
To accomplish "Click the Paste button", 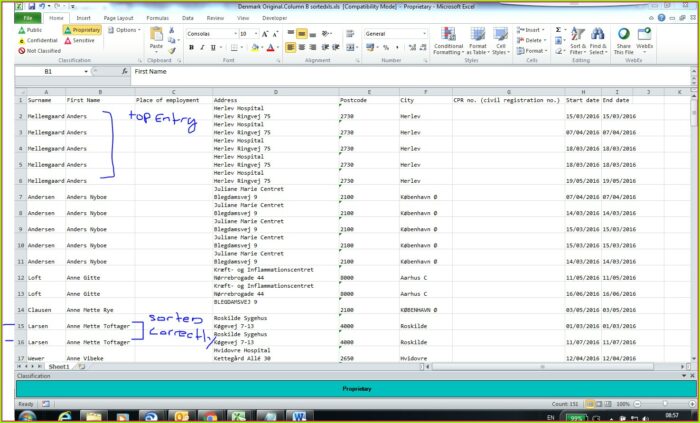I will [156, 38].
